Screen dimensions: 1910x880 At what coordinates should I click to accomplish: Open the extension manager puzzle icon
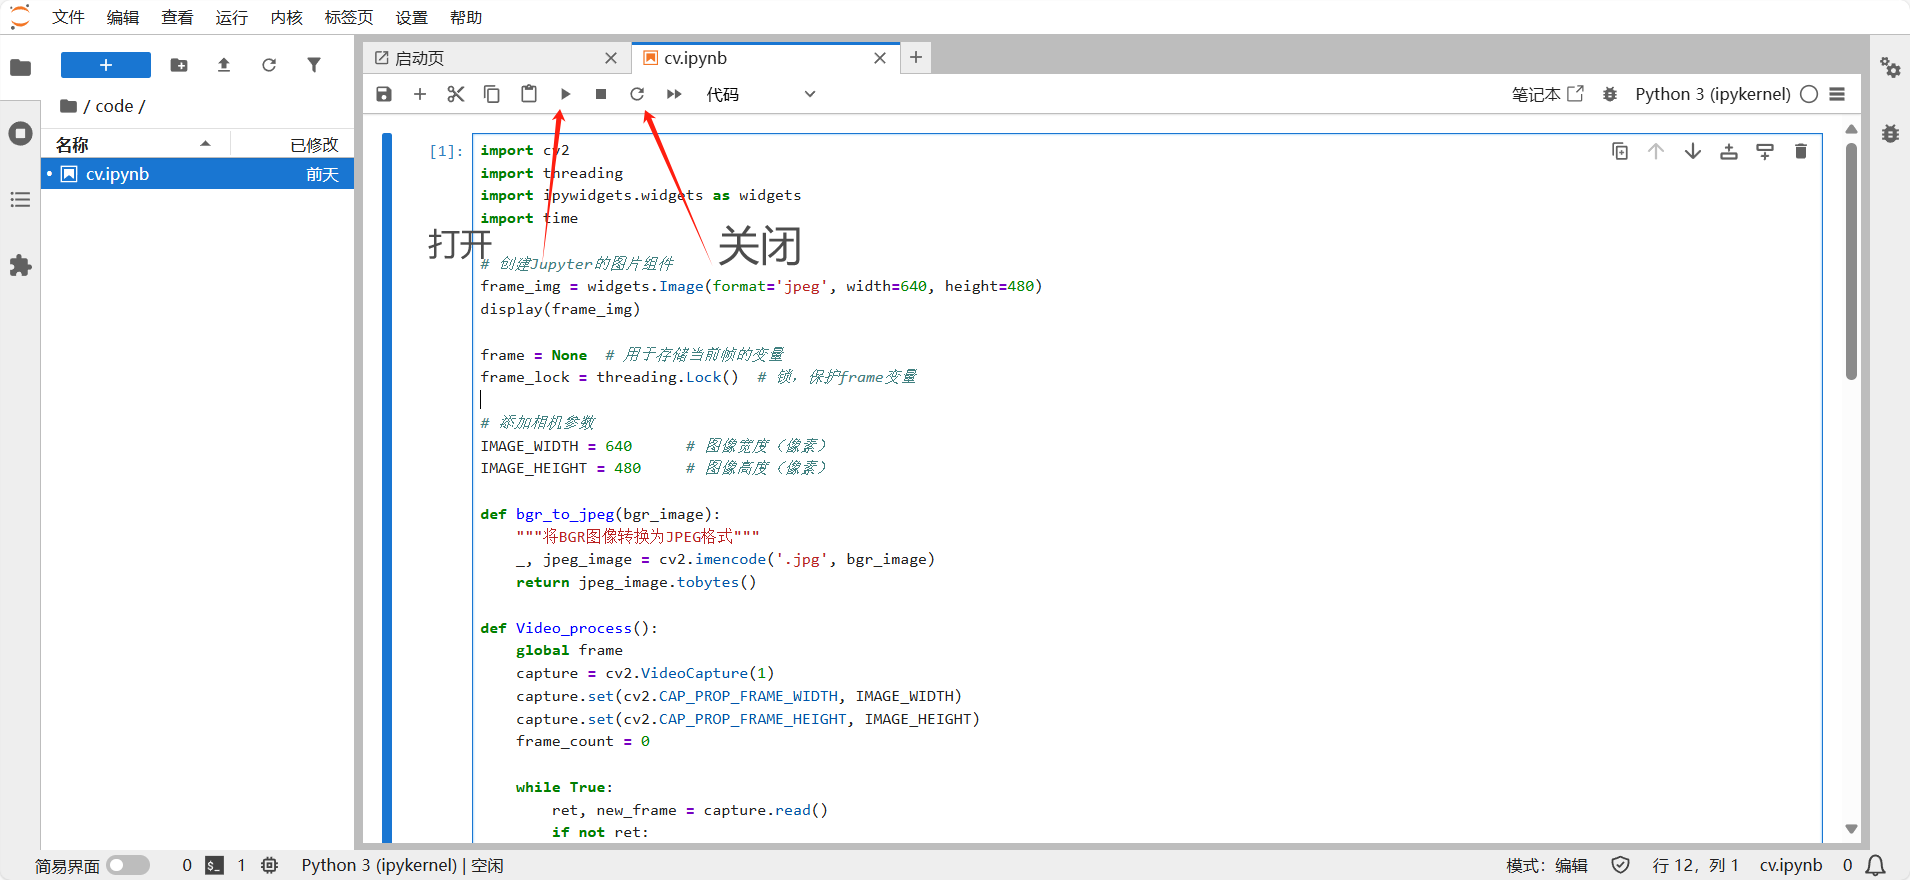point(20,265)
